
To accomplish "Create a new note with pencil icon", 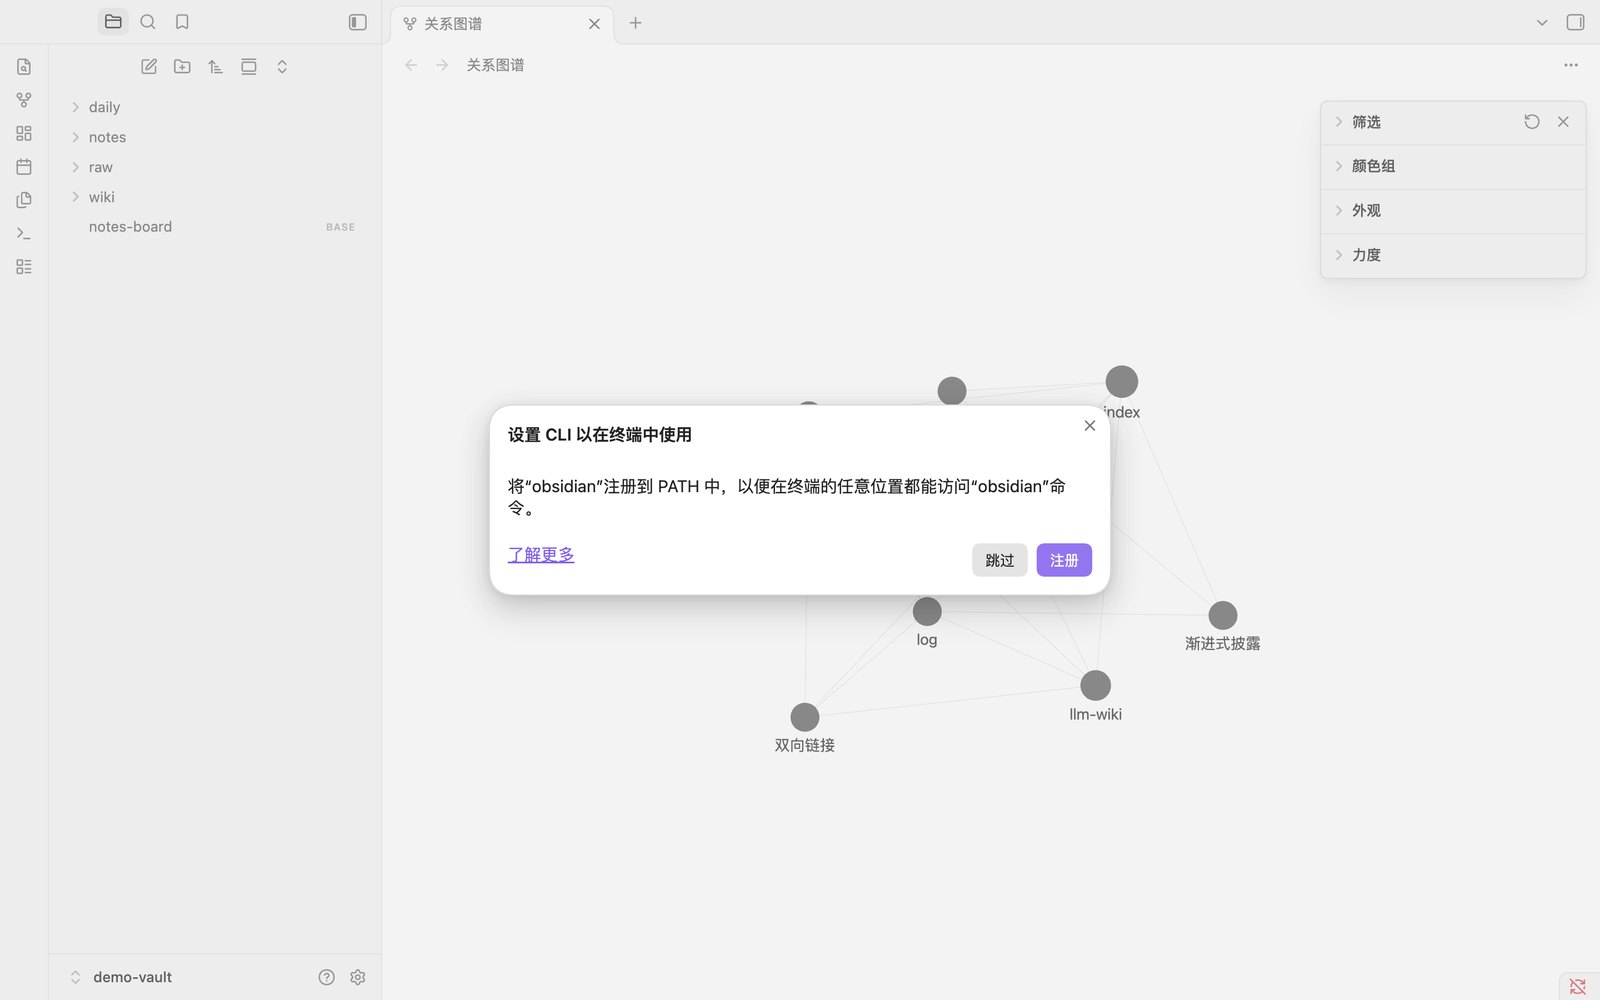I will click(x=149, y=67).
